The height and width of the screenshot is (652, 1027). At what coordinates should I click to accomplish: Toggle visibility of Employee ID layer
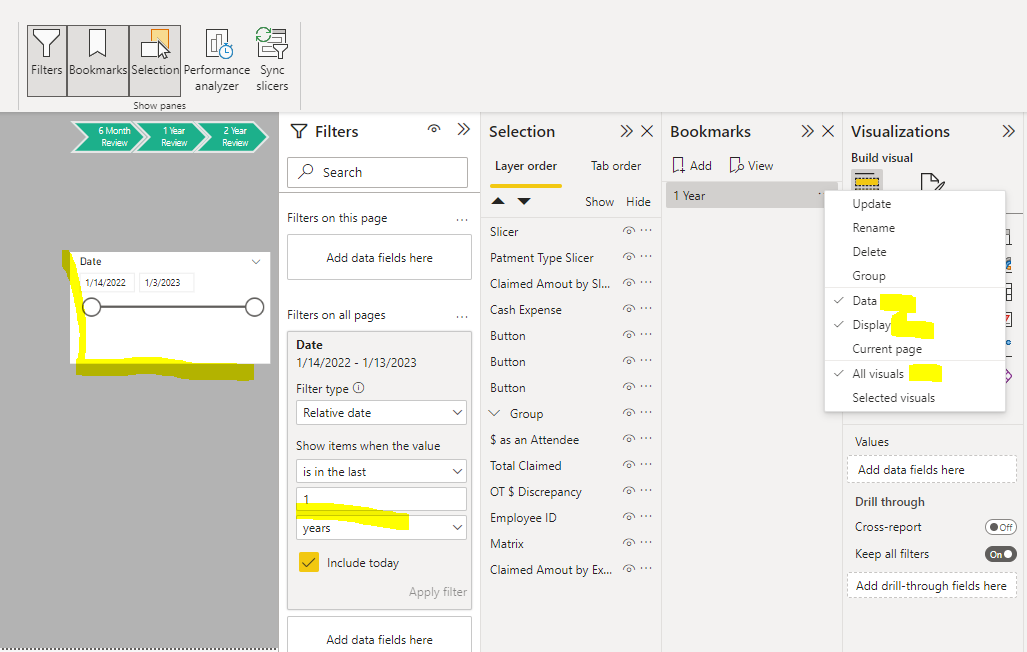pyautogui.click(x=629, y=517)
